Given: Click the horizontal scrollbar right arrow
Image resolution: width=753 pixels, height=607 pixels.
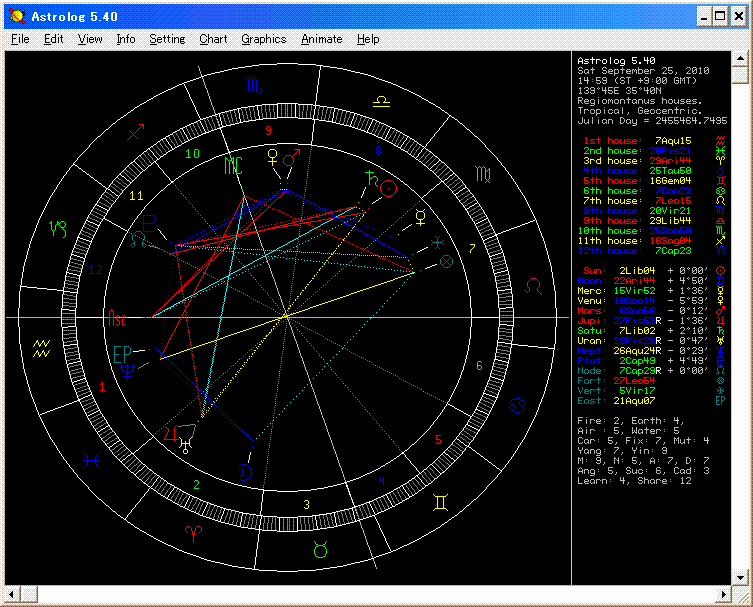Looking at the screenshot, I should (726, 594).
